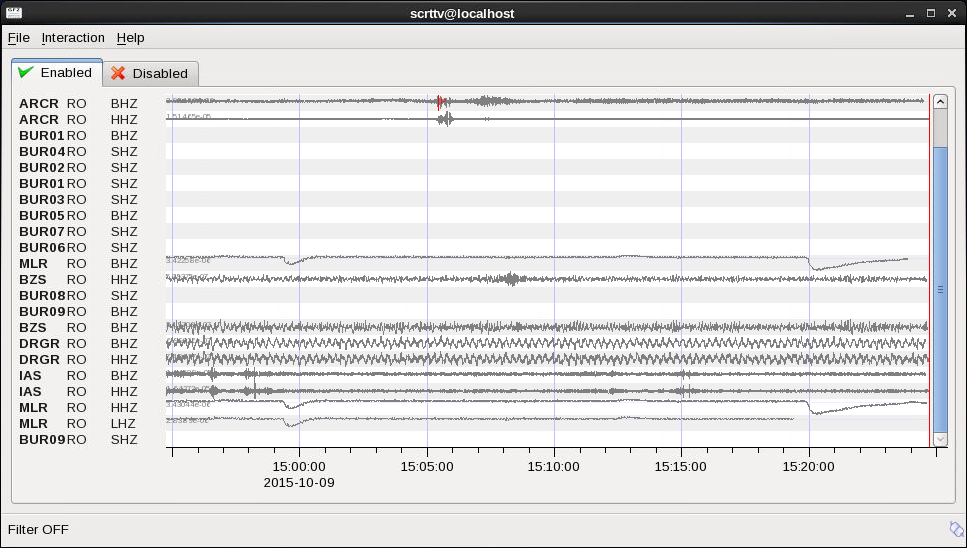
Task: Maximize the scrttv window
Action: (x=931, y=13)
